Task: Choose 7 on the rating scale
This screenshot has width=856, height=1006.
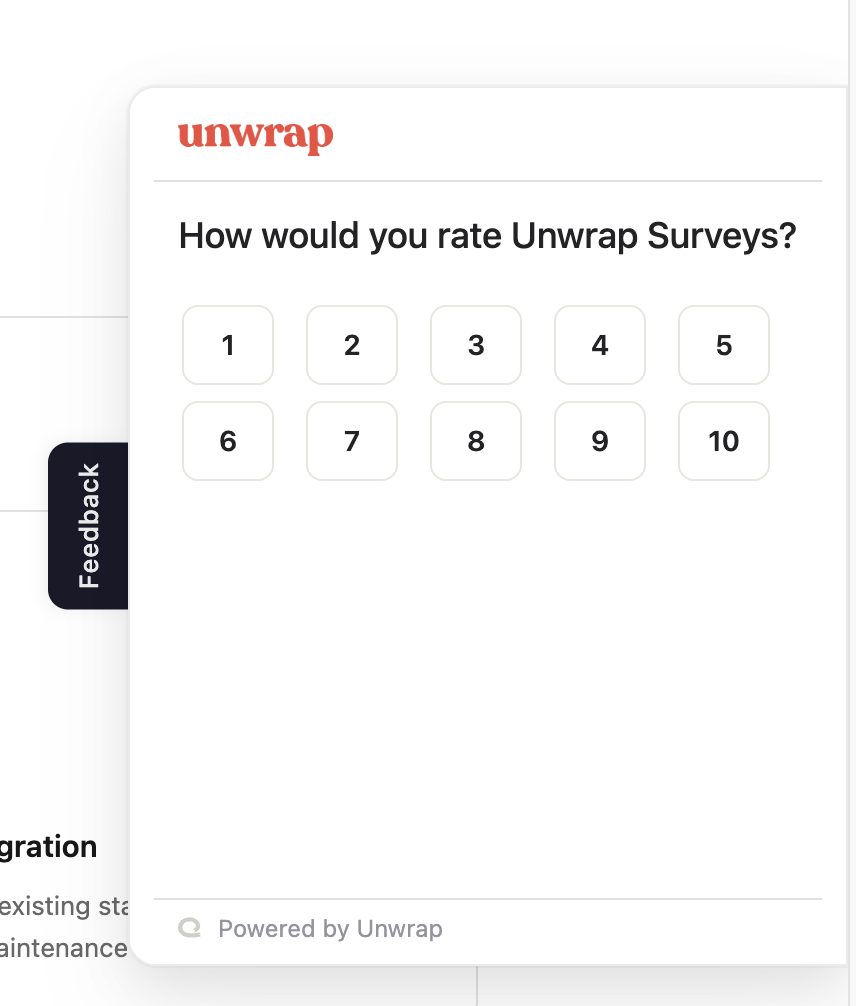Action: (352, 441)
